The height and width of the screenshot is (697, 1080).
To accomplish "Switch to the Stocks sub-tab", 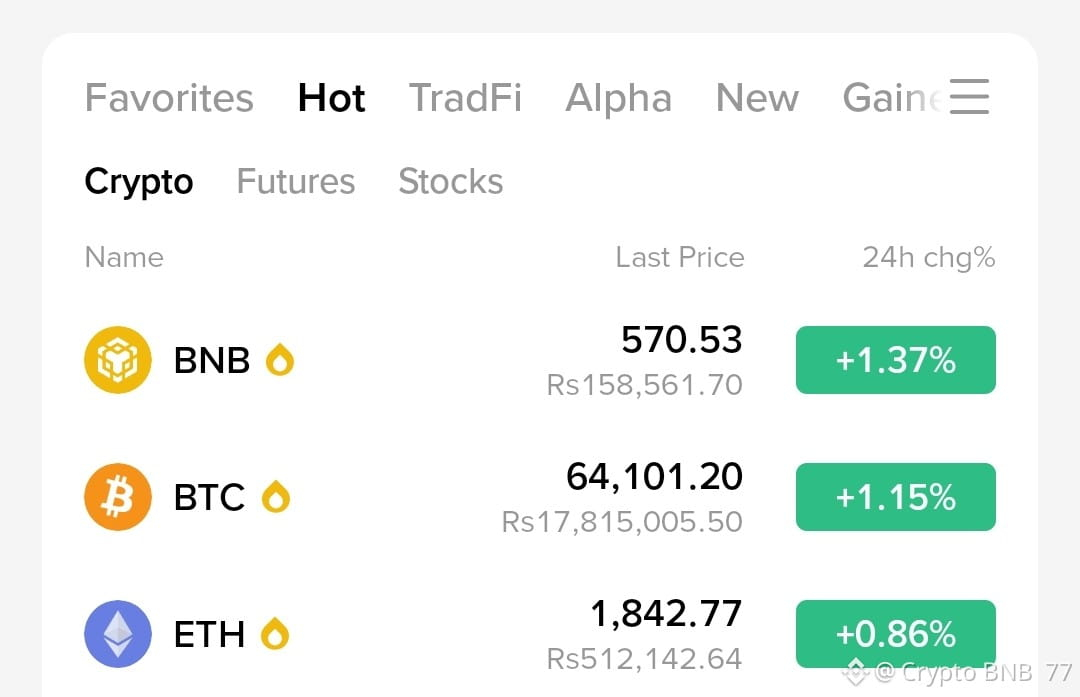I will click(450, 181).
